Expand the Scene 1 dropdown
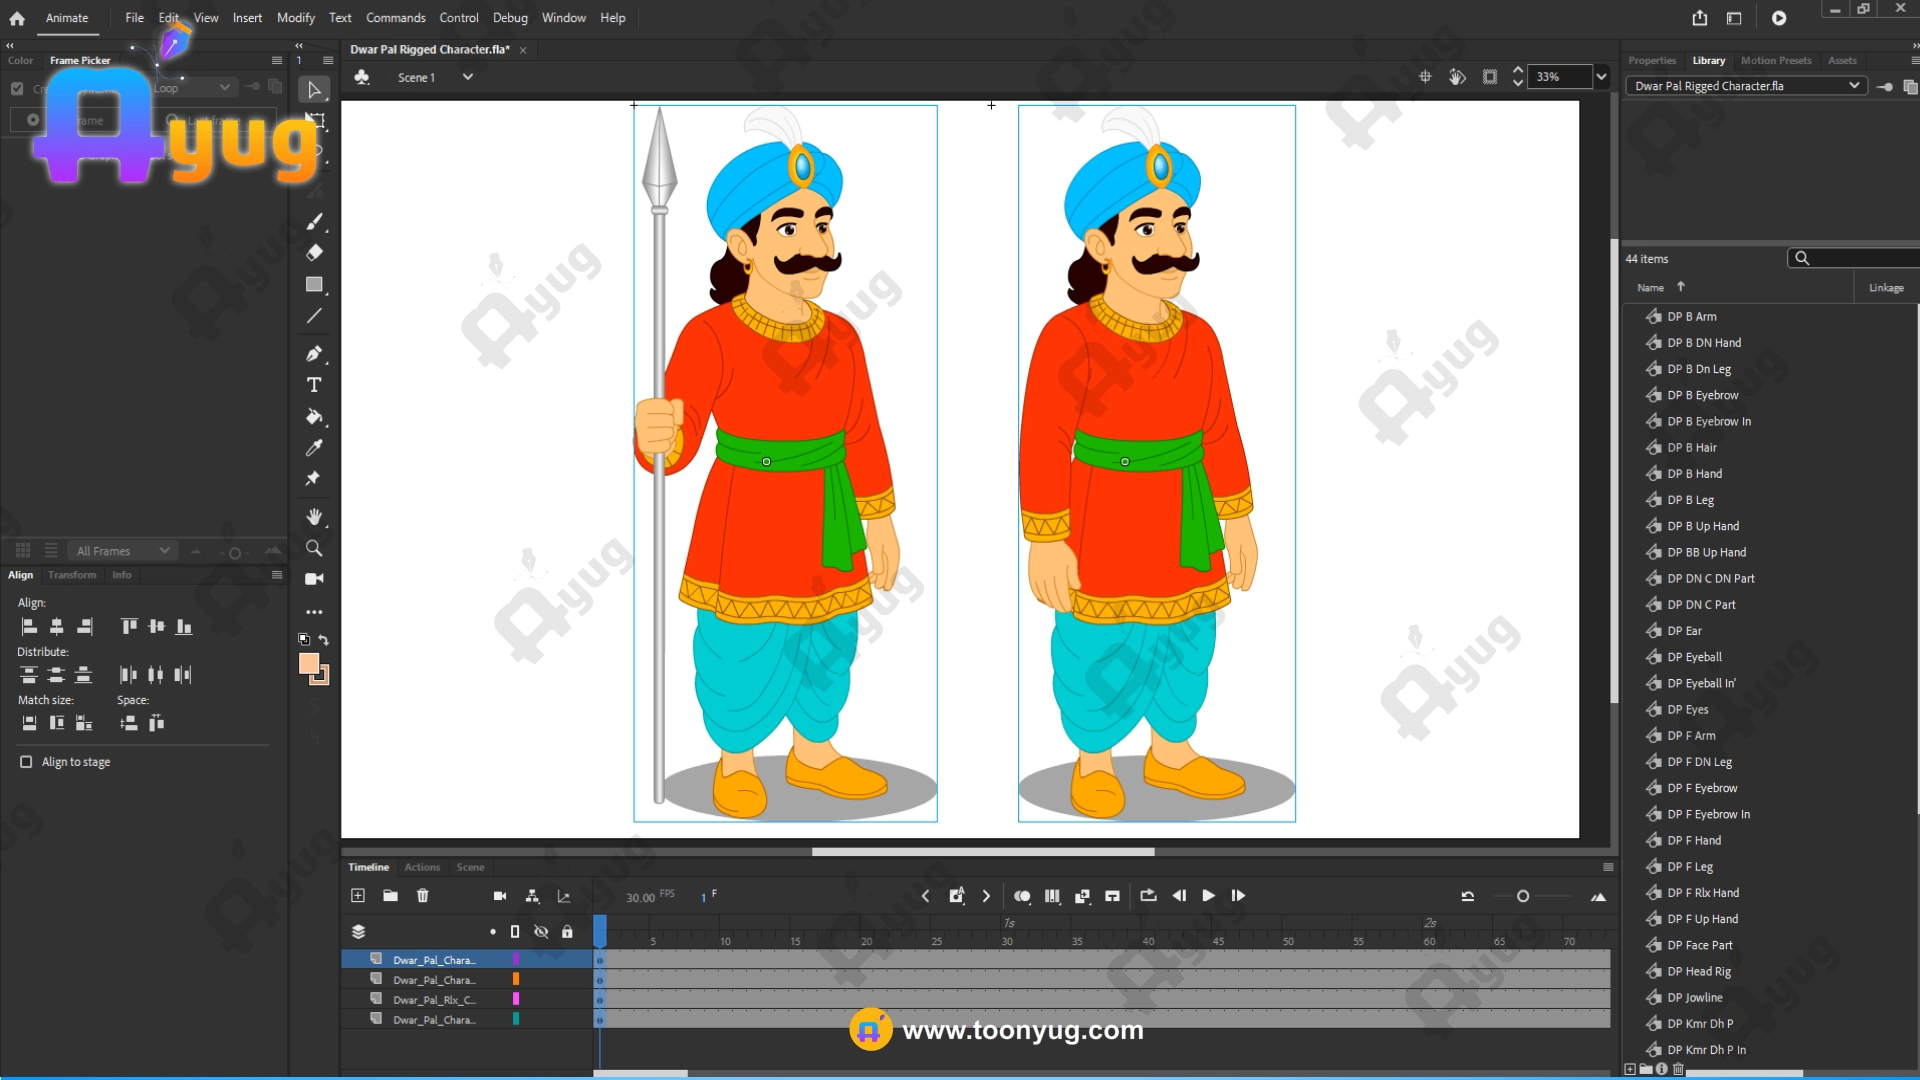Screen dimensions: 1920x1080 (x=467, y=77)
